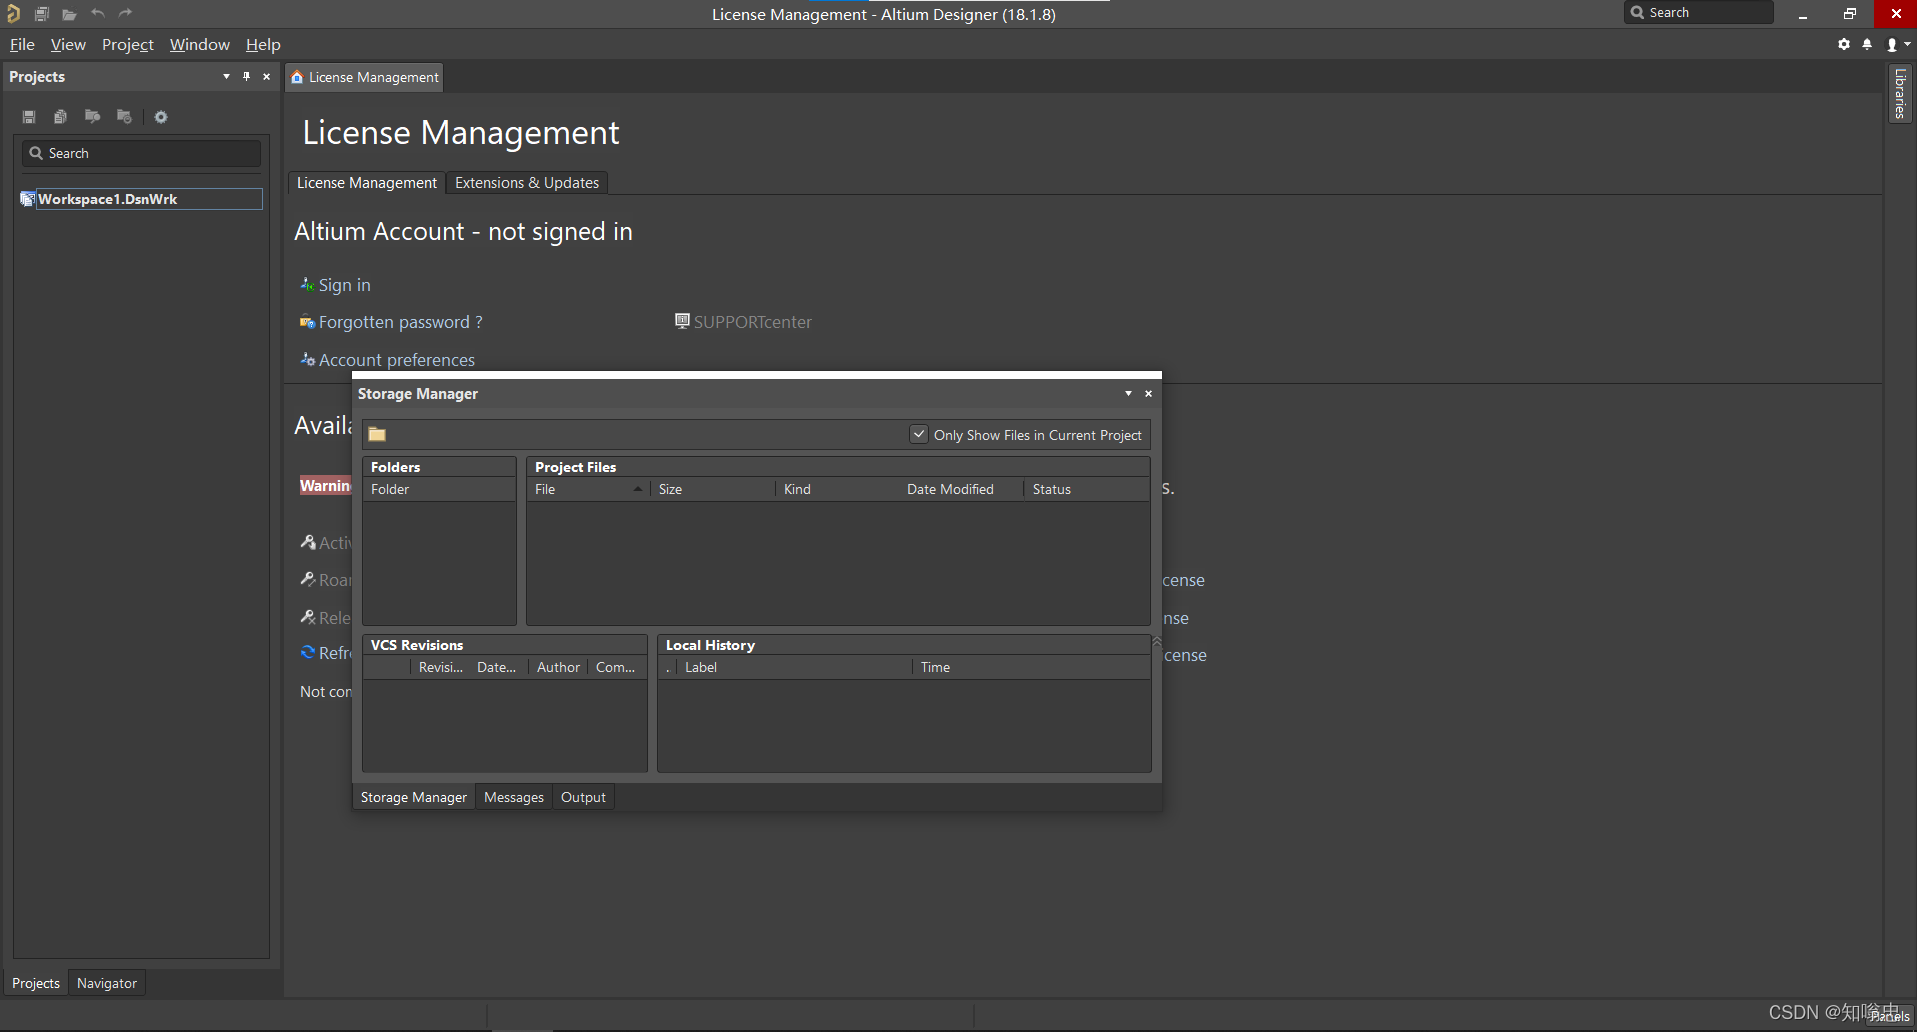Open a document via title bar folder icon
Viewport: 1917px width, 1032px height.
pyautogui.click(x=69, y=14)
